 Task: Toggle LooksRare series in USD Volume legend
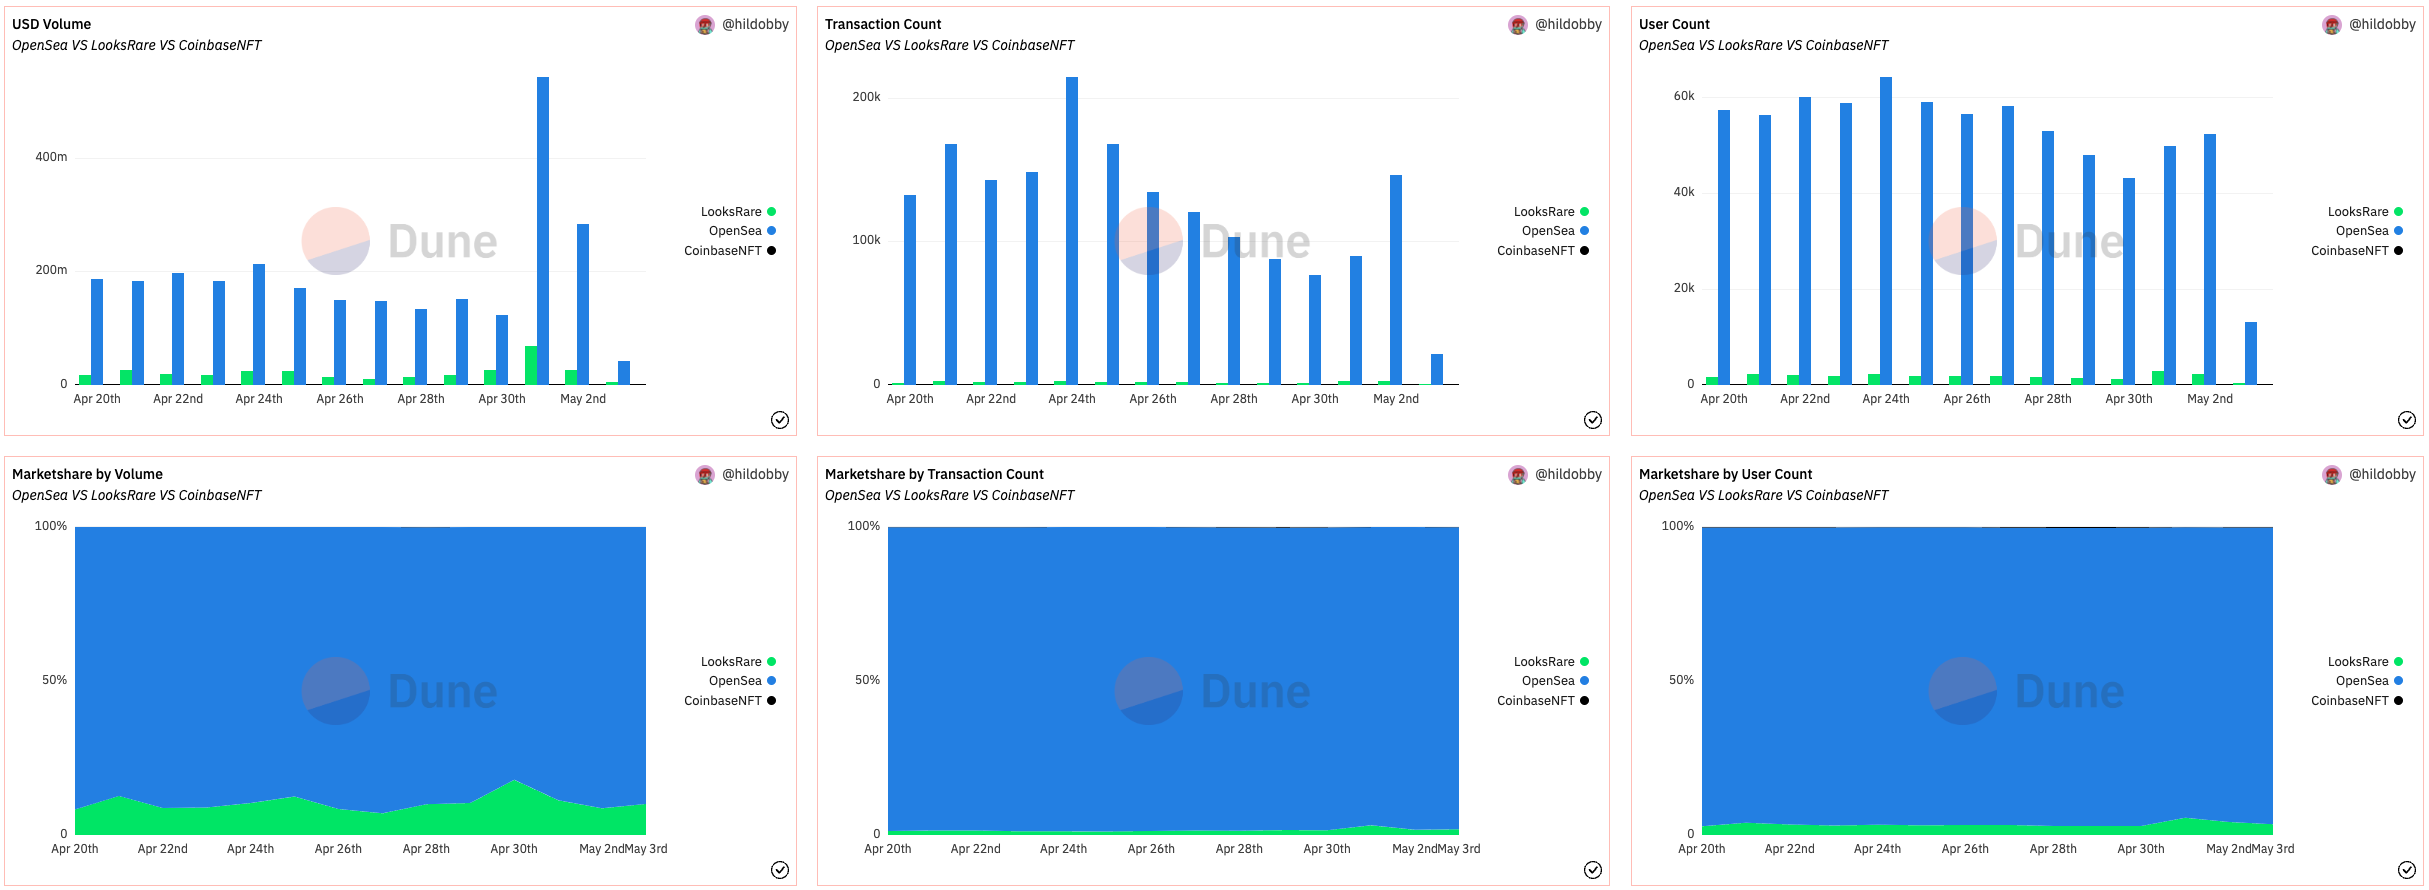738,212
